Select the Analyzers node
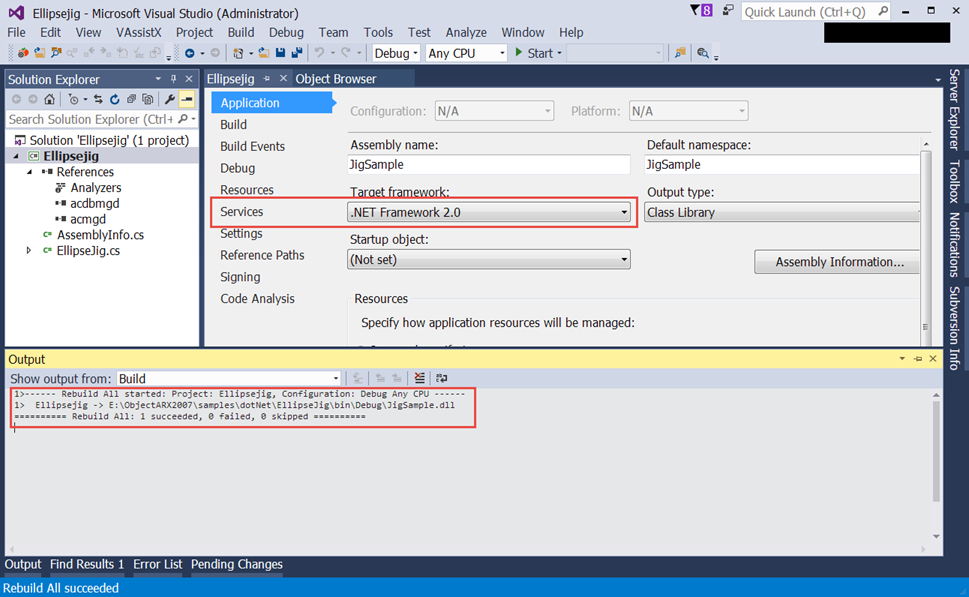 (96, 188)
